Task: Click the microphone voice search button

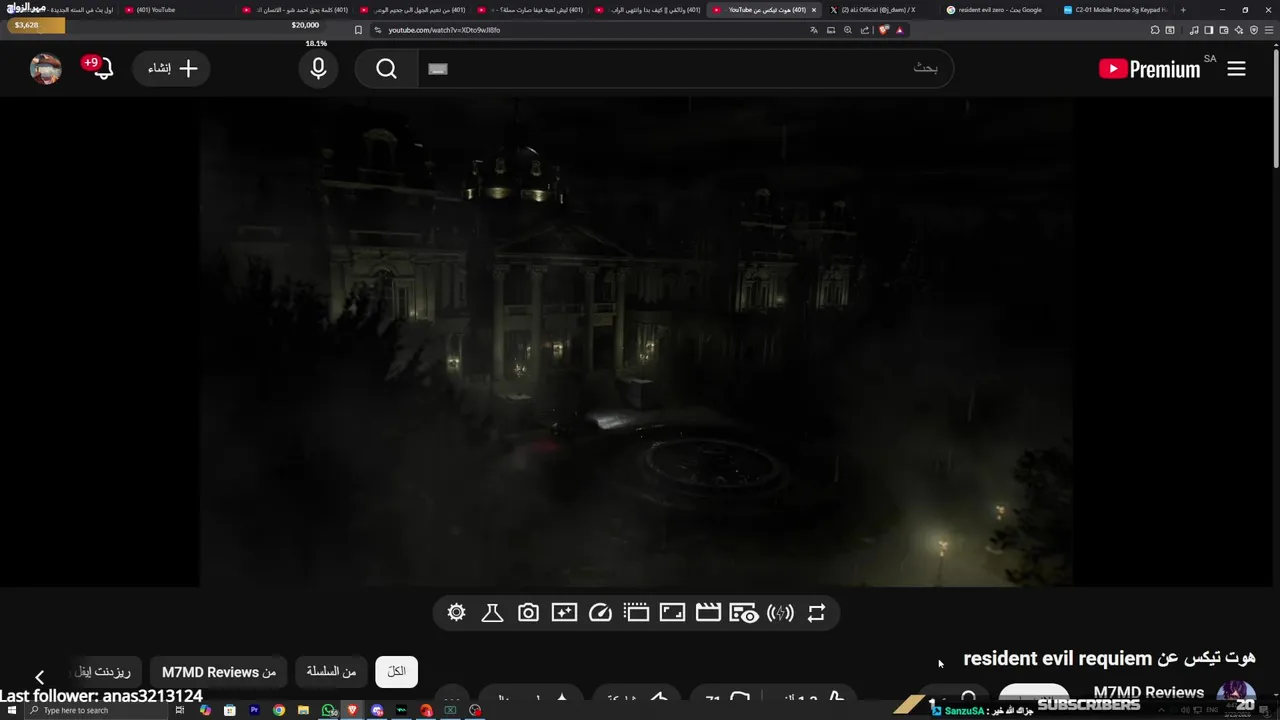Action: pyautogui.click(x=318, y=68)
